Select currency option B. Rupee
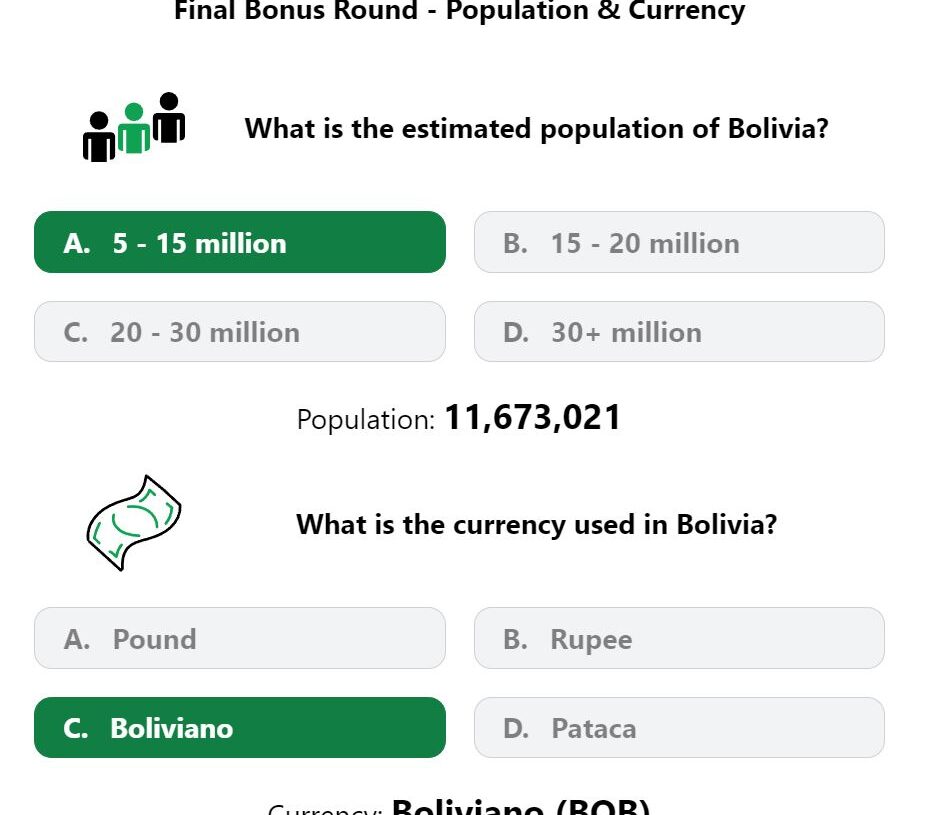The width and height of the screenshot is (927, 815). click(x=679, y=638)
